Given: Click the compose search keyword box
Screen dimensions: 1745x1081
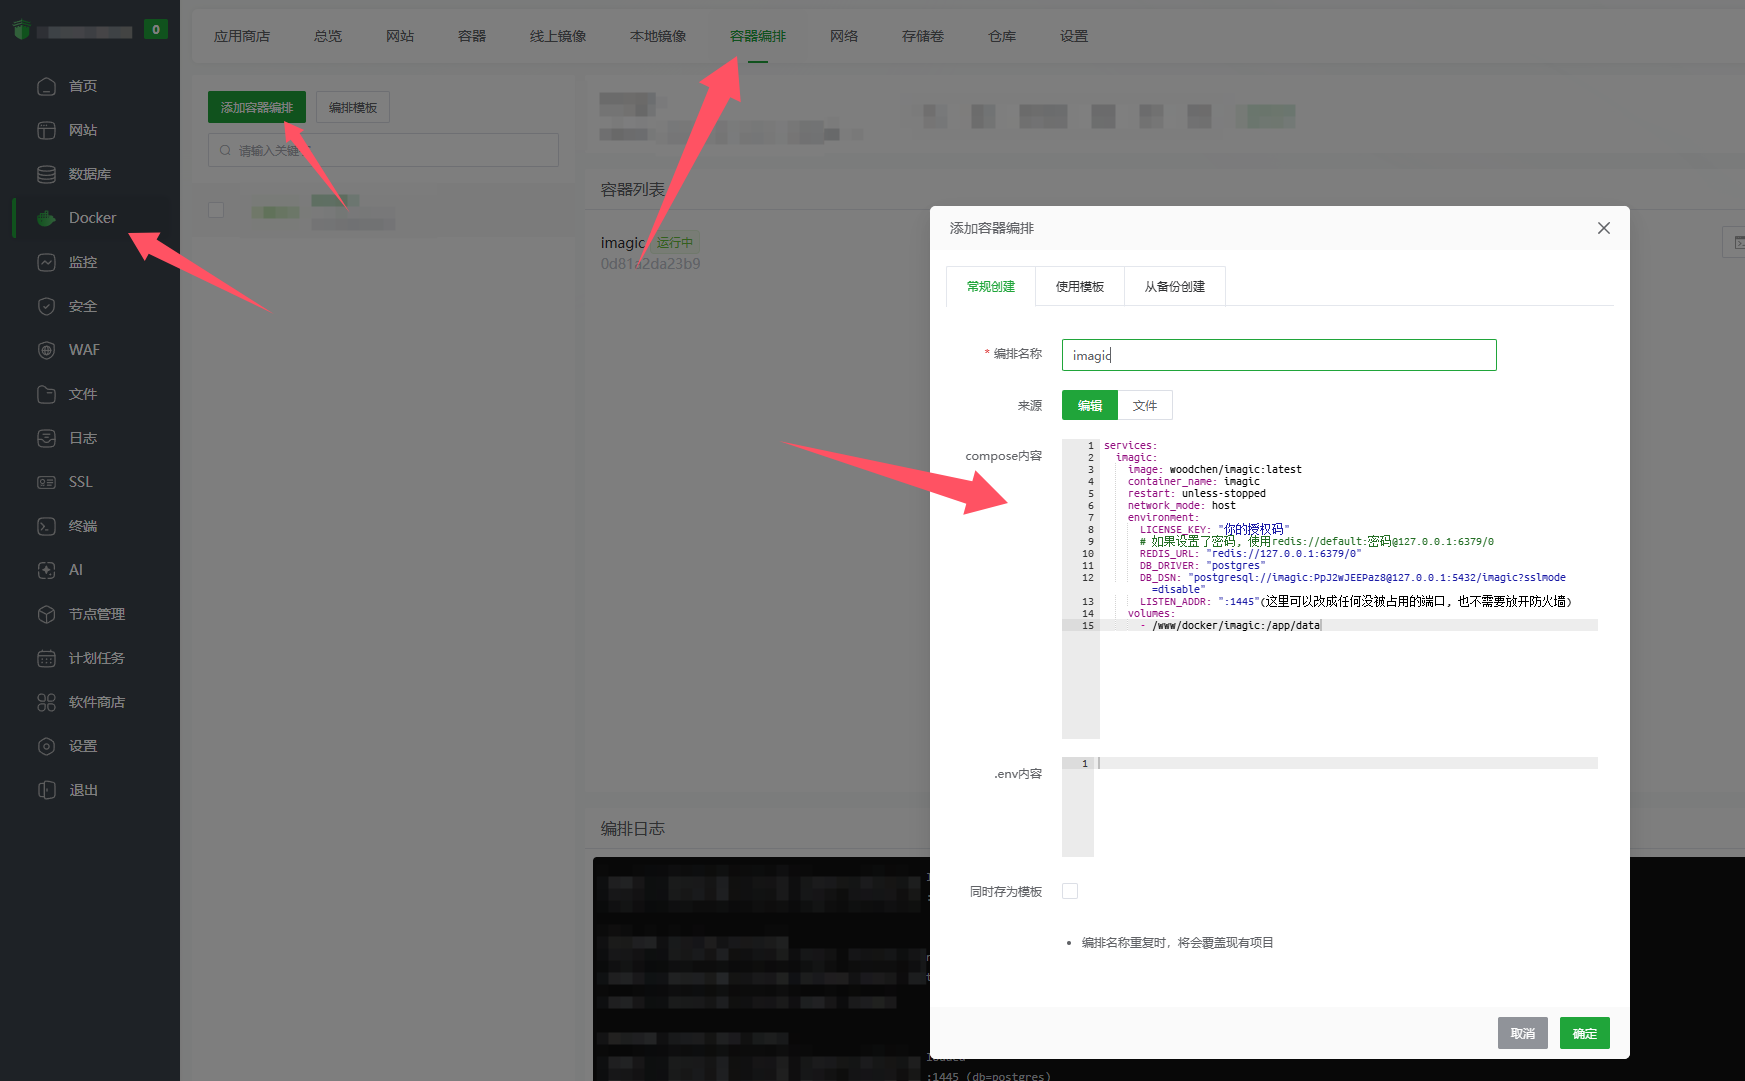Looking at the screenshot, I should 383,150.
